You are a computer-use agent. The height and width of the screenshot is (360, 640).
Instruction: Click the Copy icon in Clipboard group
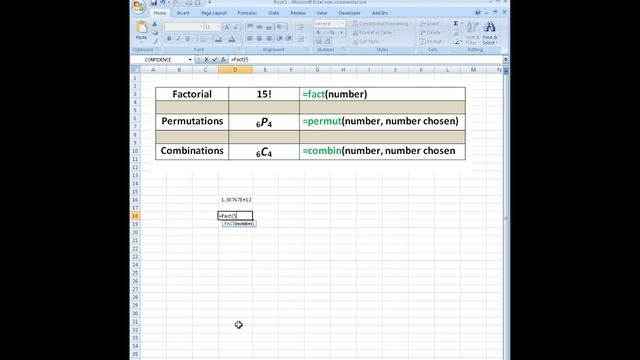(x=155, y=33)
